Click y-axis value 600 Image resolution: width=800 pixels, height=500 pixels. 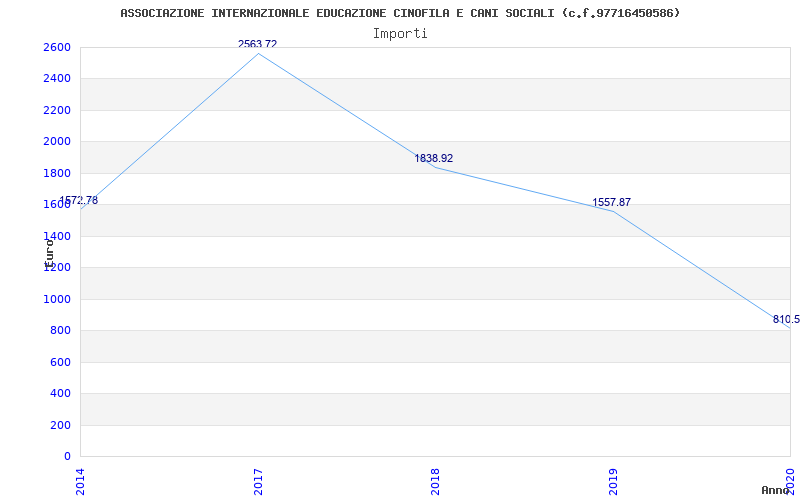[x=60, y=362]
